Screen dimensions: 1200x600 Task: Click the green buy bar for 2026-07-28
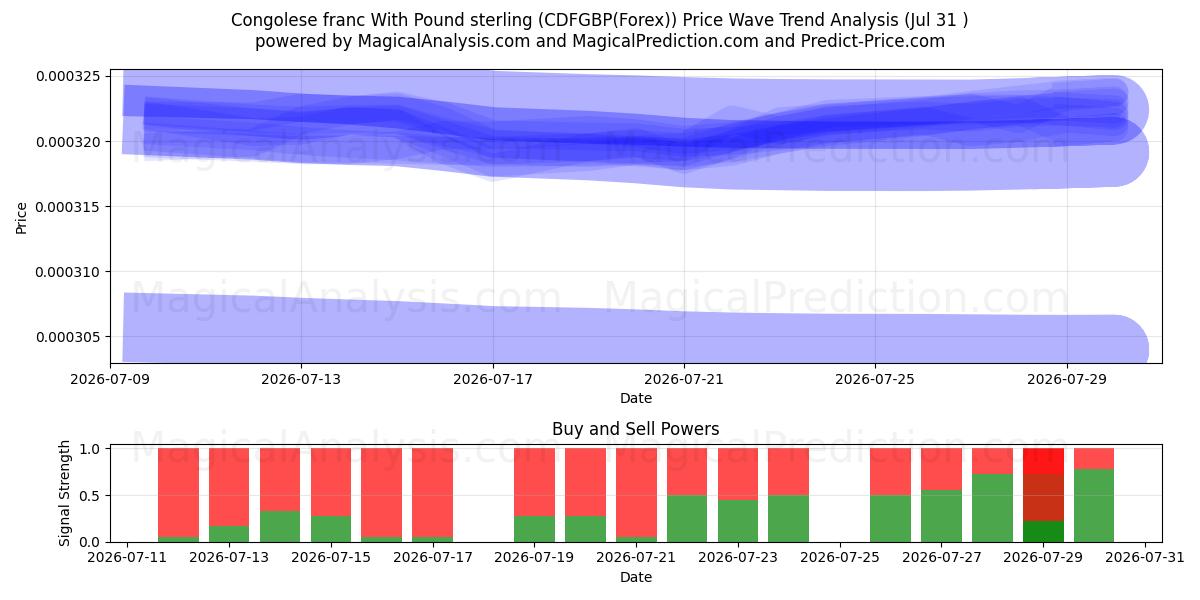point(992,508)
